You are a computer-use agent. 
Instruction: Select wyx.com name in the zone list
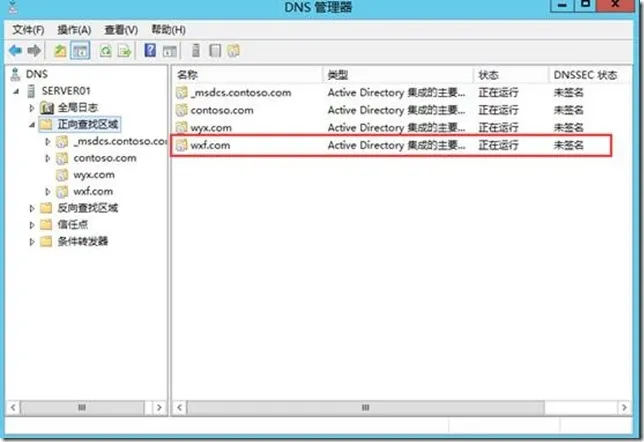click(211, 128)
